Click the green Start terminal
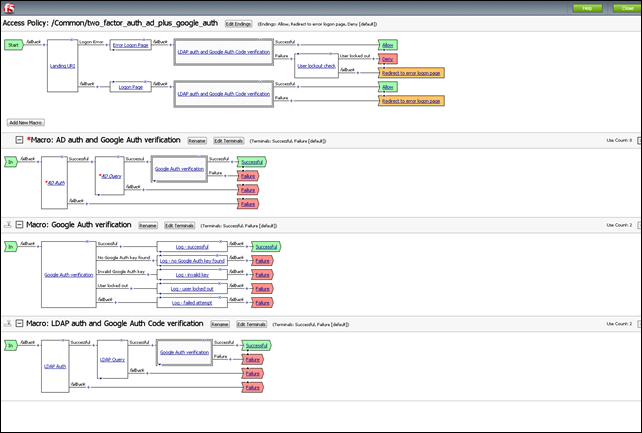Image resolution: width=642 pixels, height=433 pixels. [14, 45]
